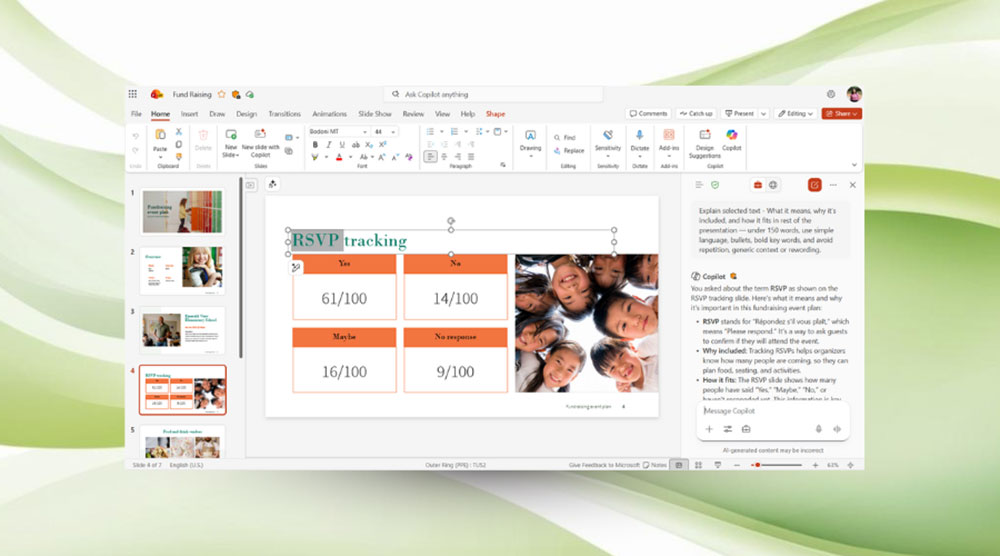Expand the numbering list dropdown arrow
The width and height of the screenshot is (1000, 556).
[466, 132]
